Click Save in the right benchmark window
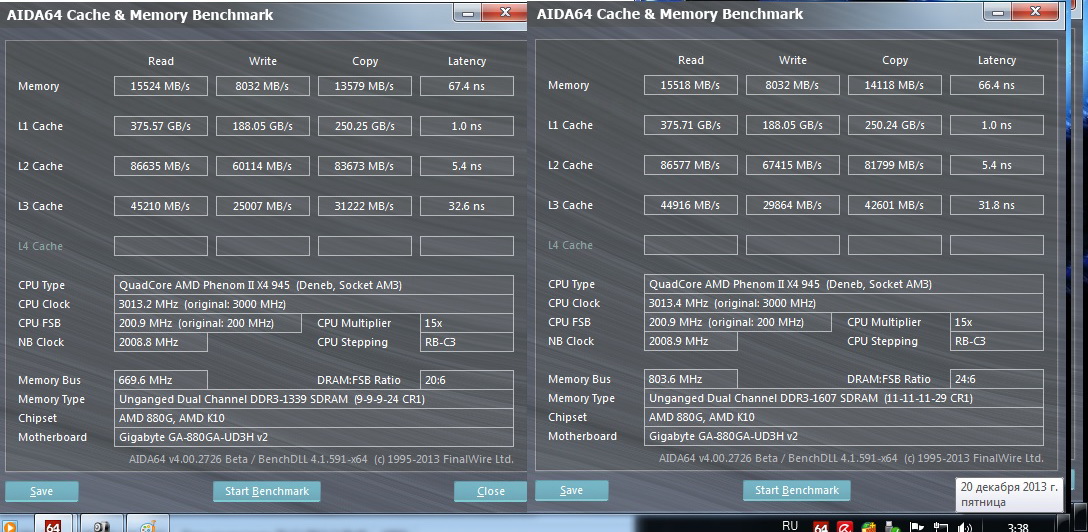1088x532 pixels. point(571,490)
